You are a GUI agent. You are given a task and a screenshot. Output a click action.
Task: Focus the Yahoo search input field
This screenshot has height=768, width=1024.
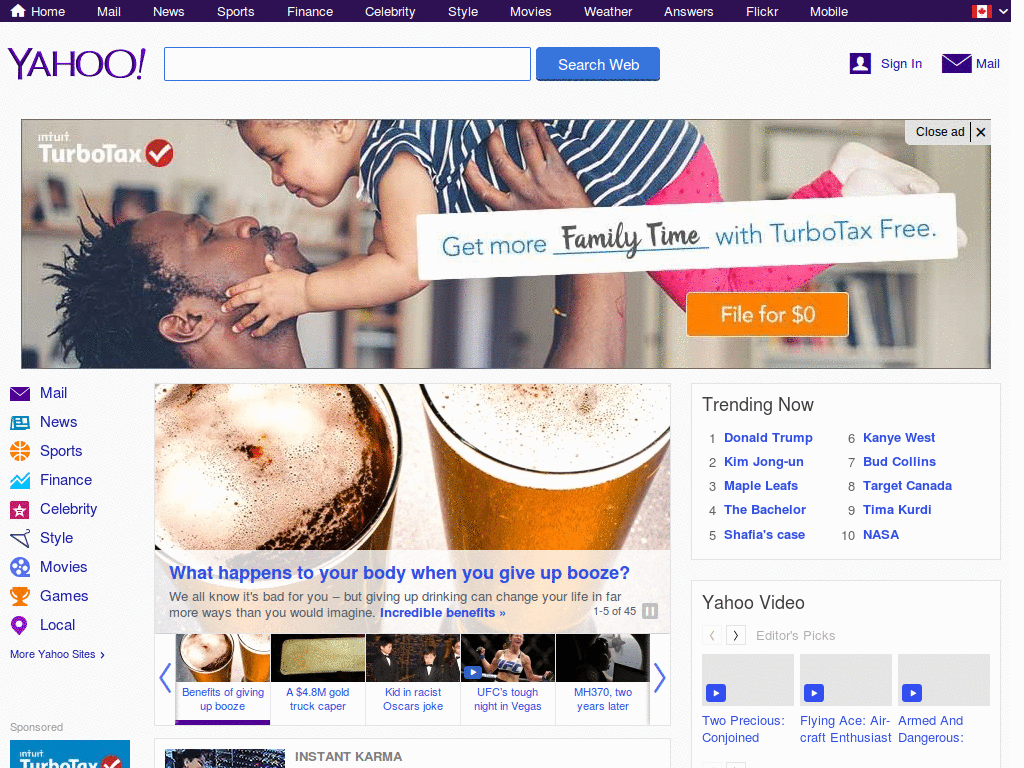pos(347,64)
